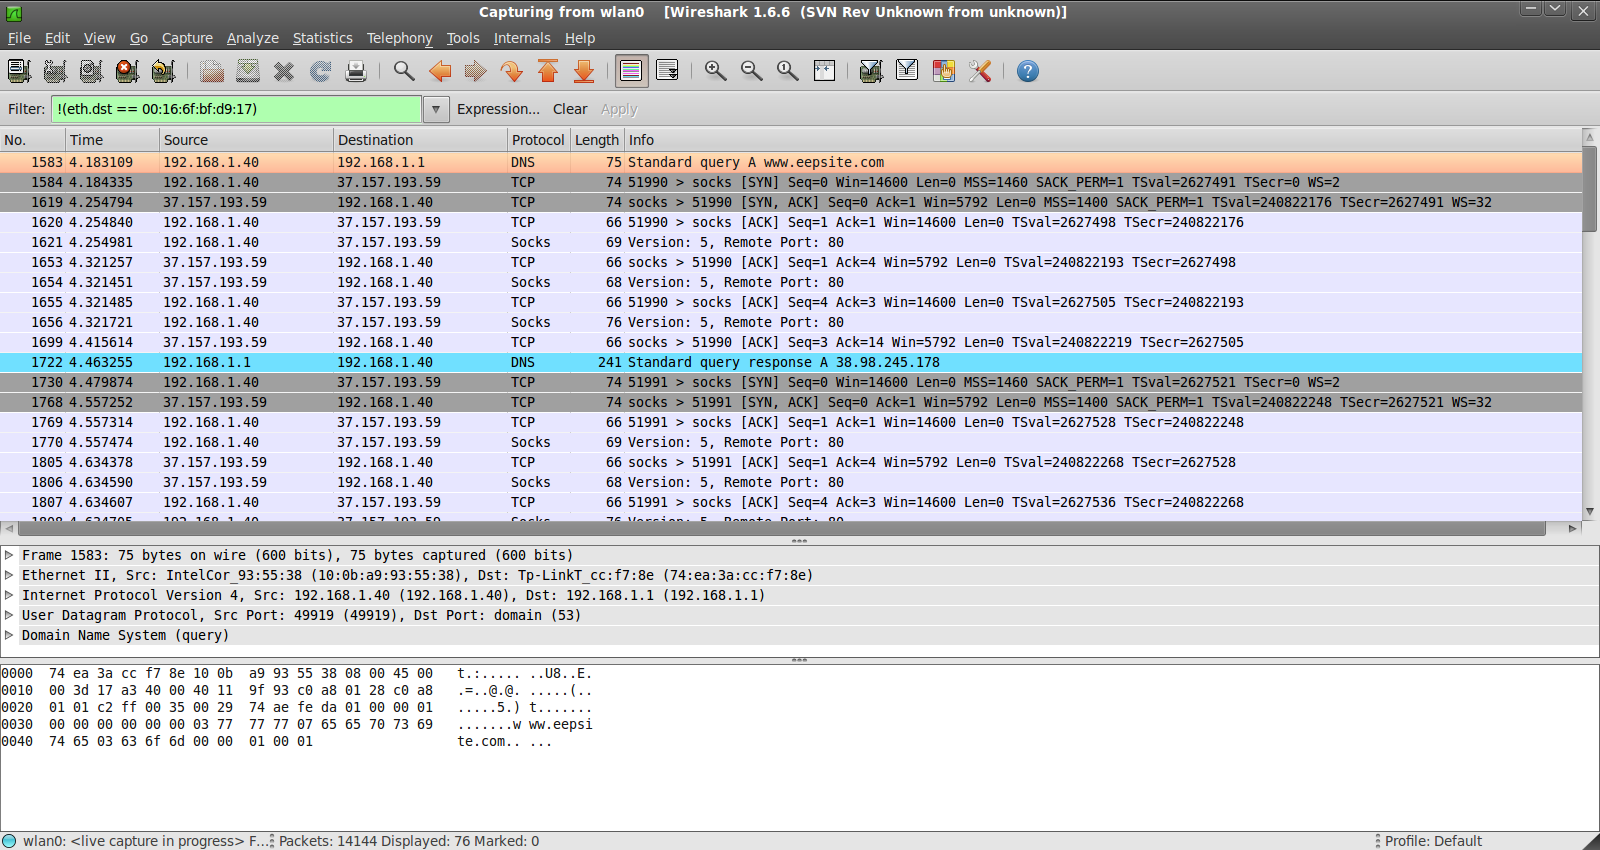The height and width of the screenshot is (850, 1600).
Task: Sort by Protocol column header
Action: pos(539,140)
